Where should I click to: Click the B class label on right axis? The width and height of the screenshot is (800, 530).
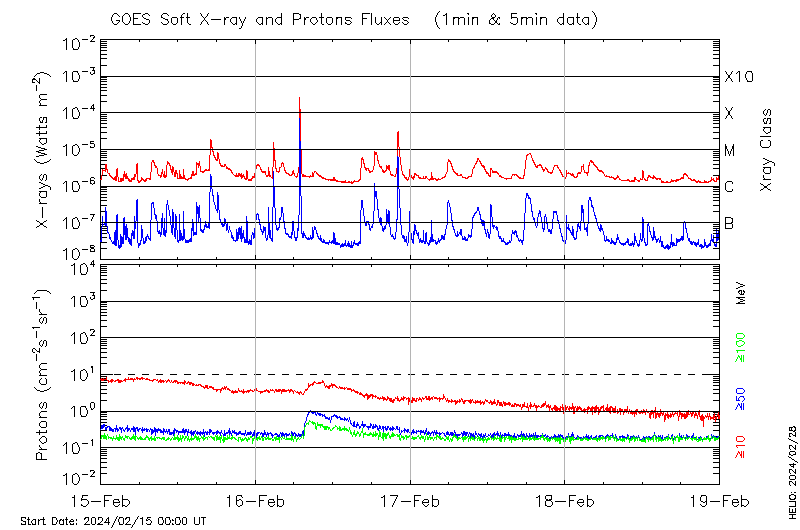(x=729, y=223)
